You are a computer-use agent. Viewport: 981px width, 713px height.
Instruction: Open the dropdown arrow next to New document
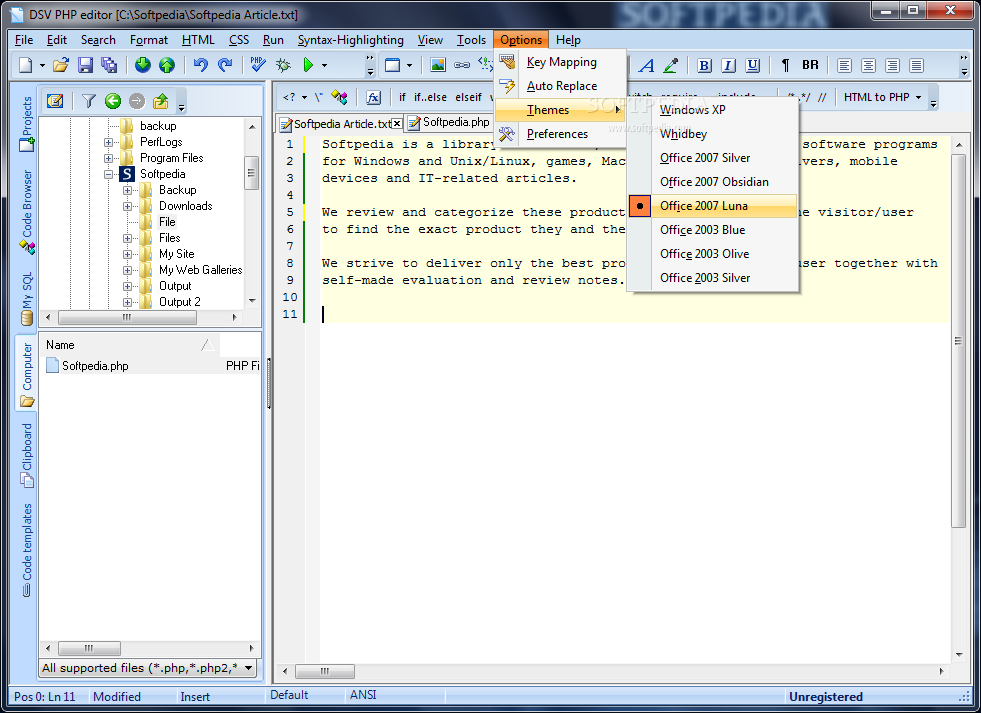pyautogui.click(x=42, y=65)
